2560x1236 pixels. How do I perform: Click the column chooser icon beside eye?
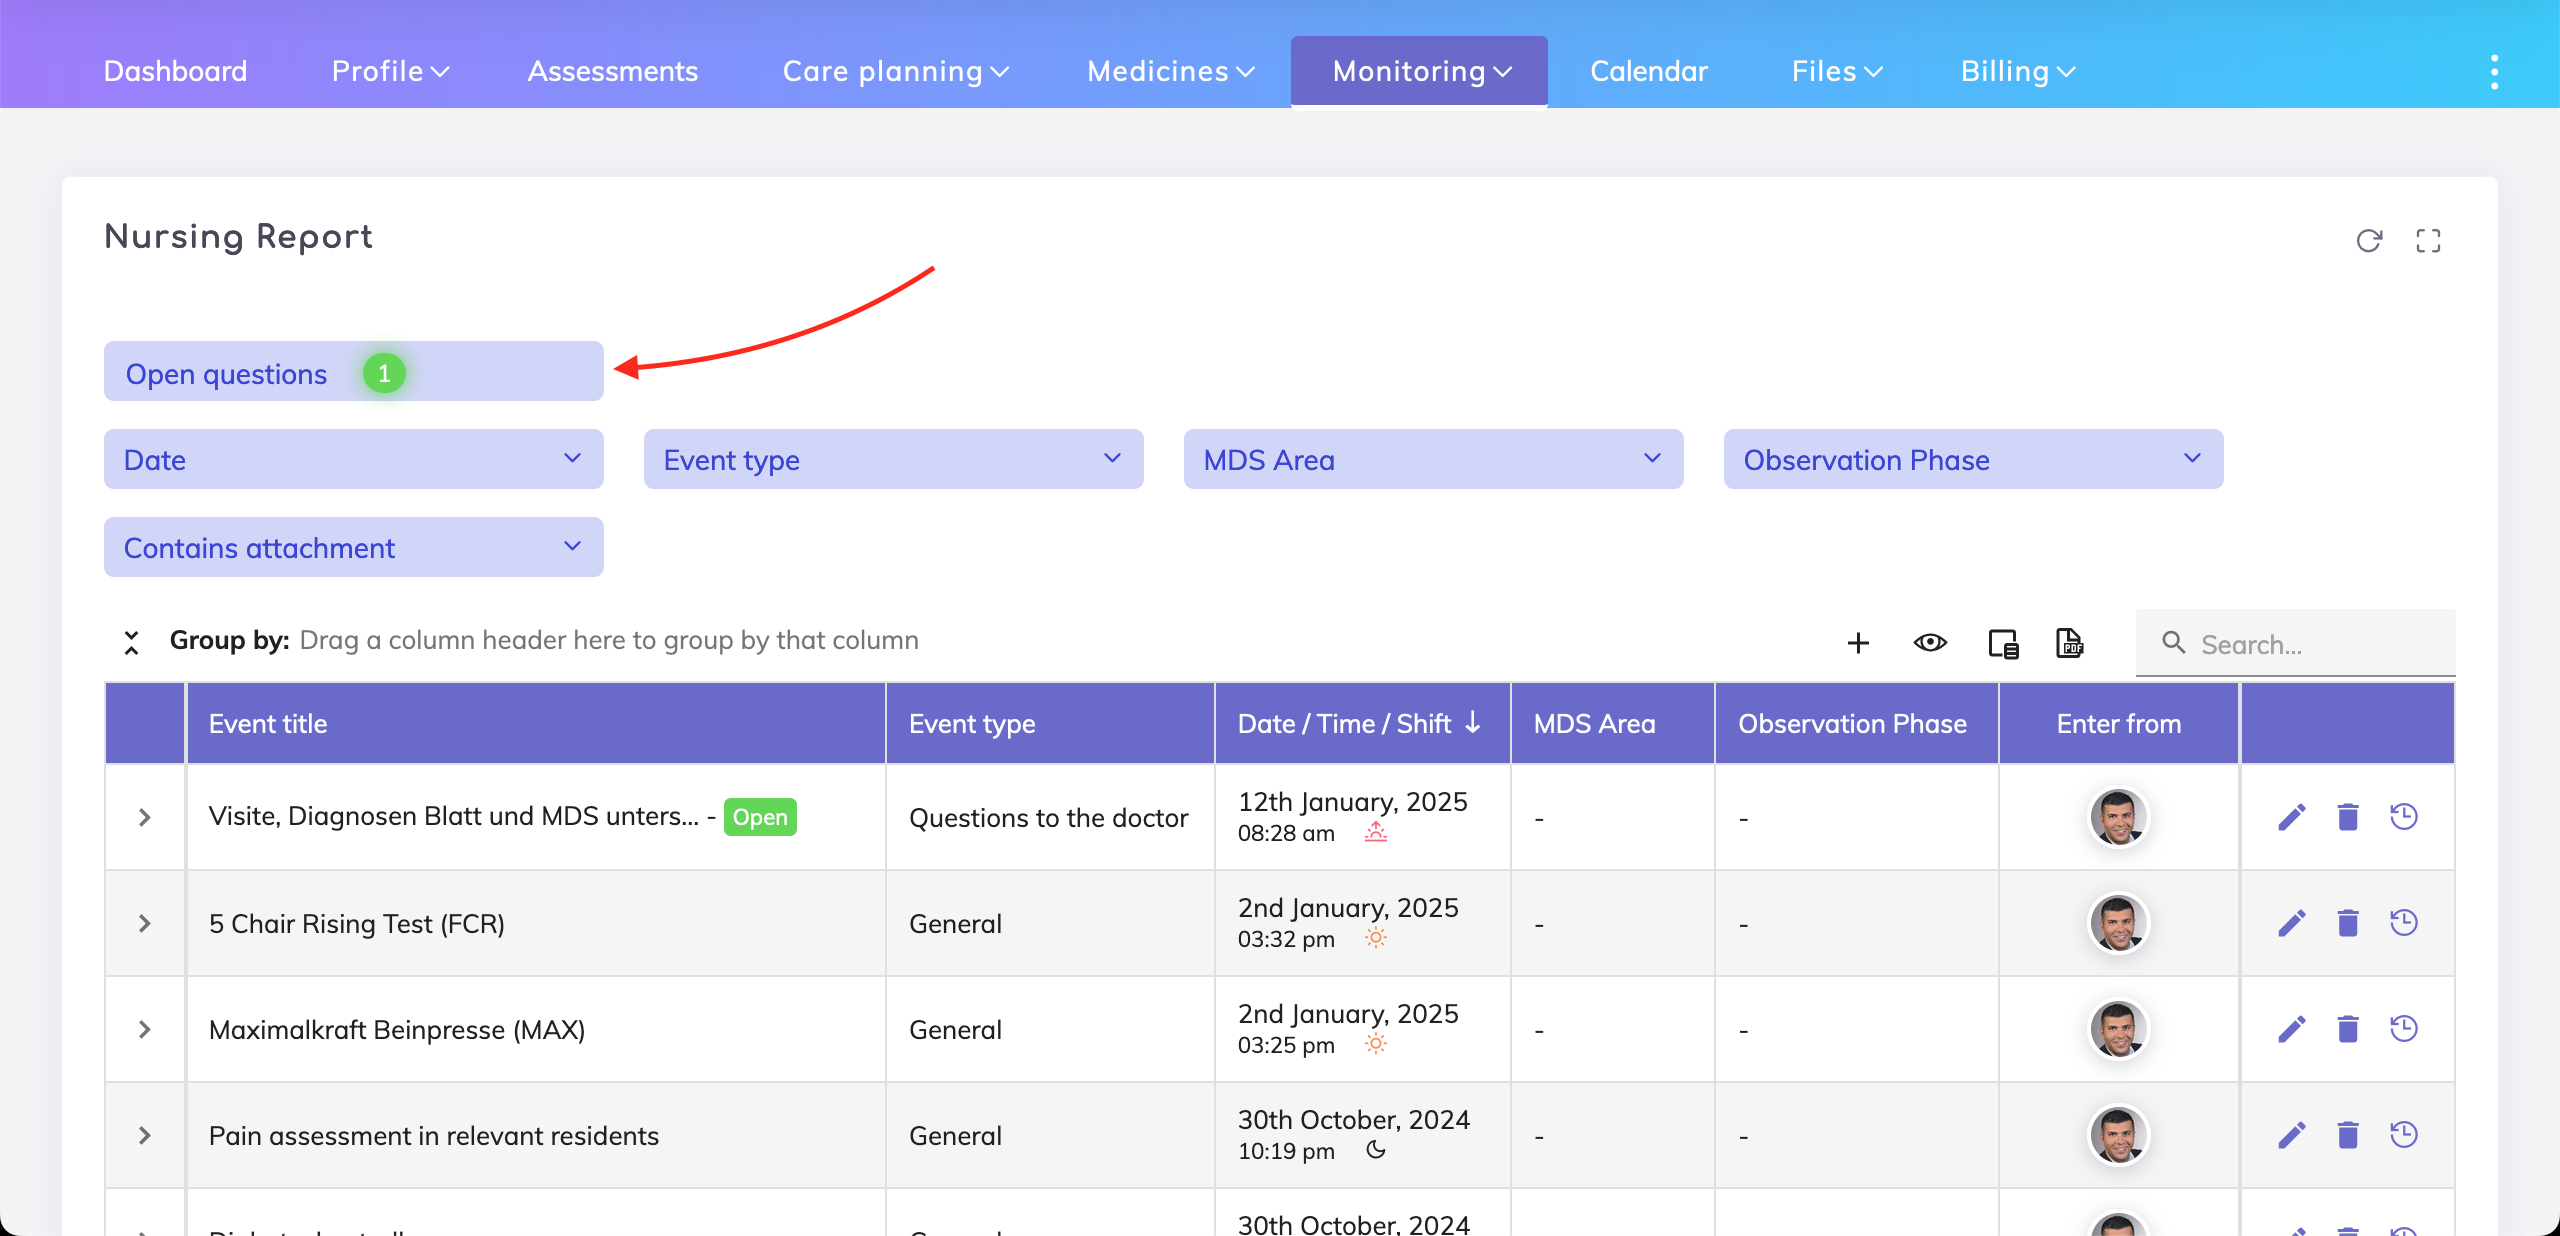tap(2003, 643)
